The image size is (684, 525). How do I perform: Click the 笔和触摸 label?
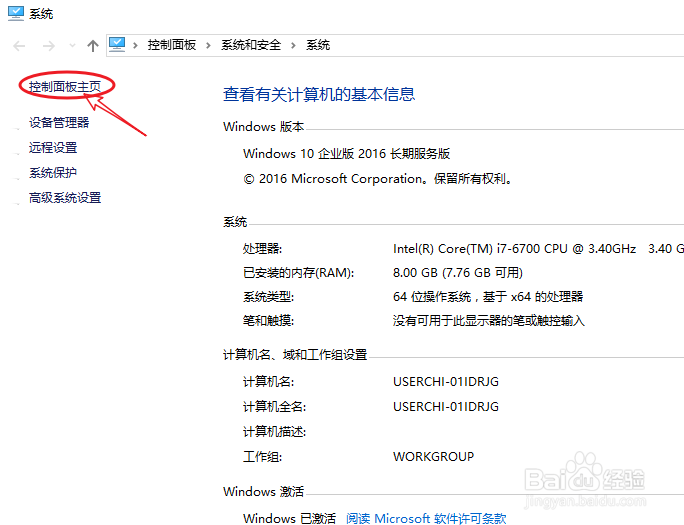pos(268,321)
